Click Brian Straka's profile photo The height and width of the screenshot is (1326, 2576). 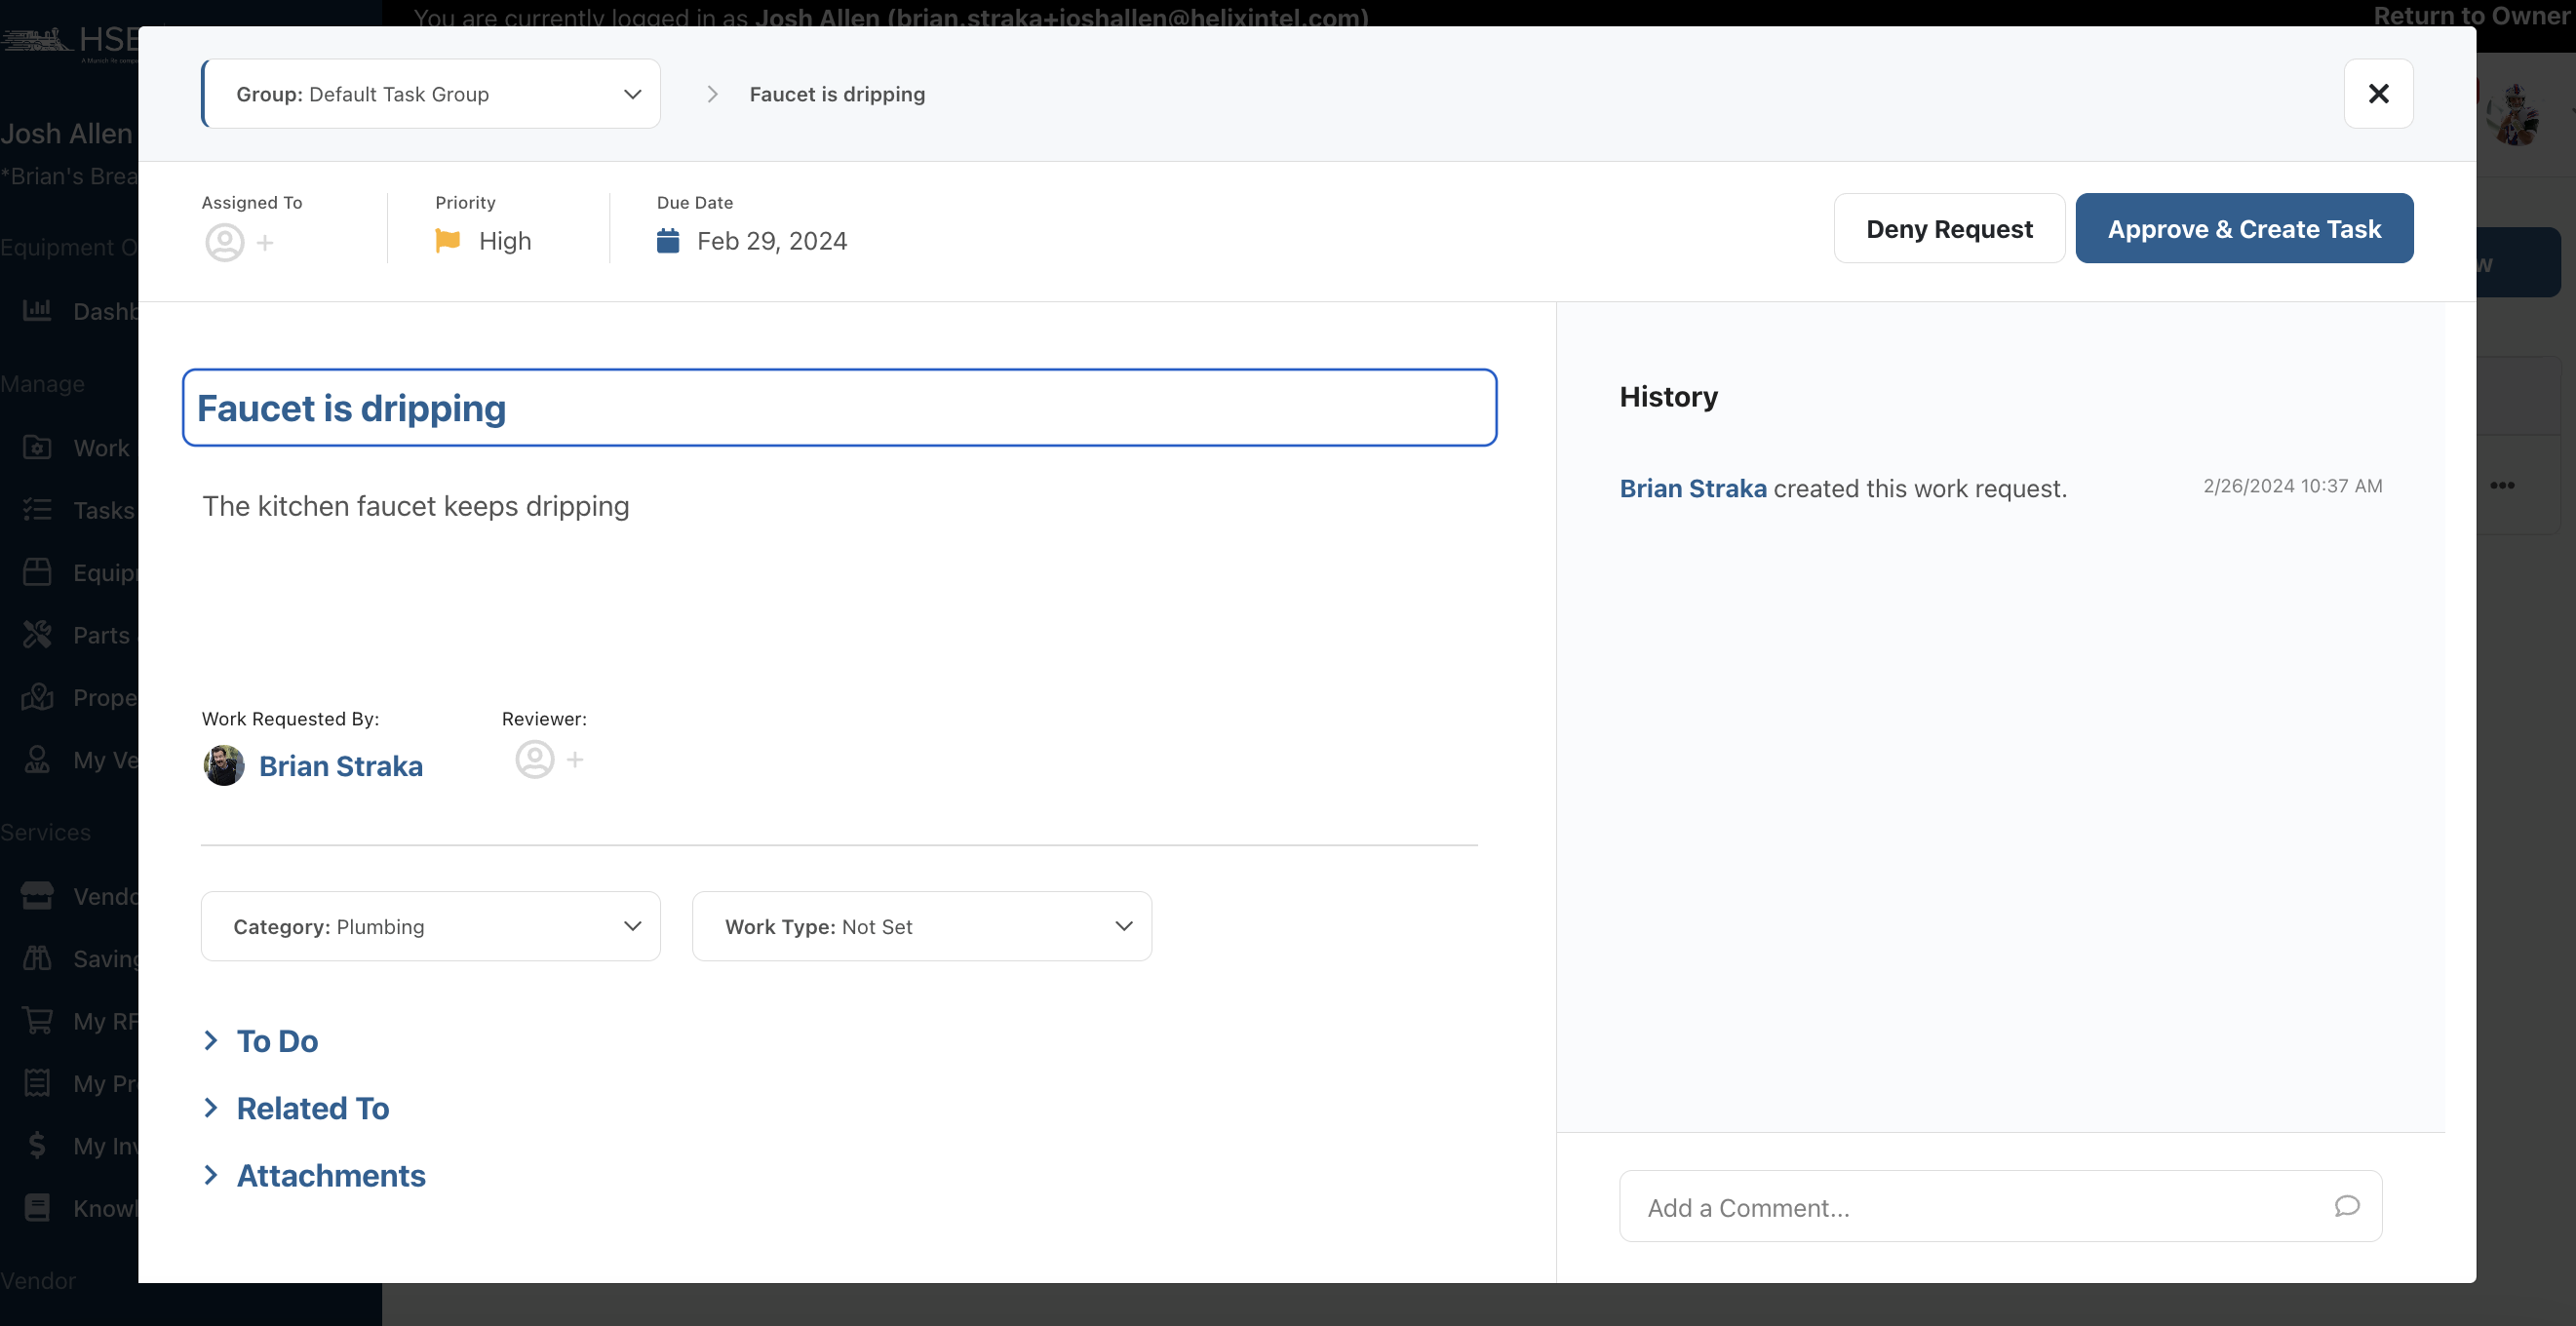224,765
